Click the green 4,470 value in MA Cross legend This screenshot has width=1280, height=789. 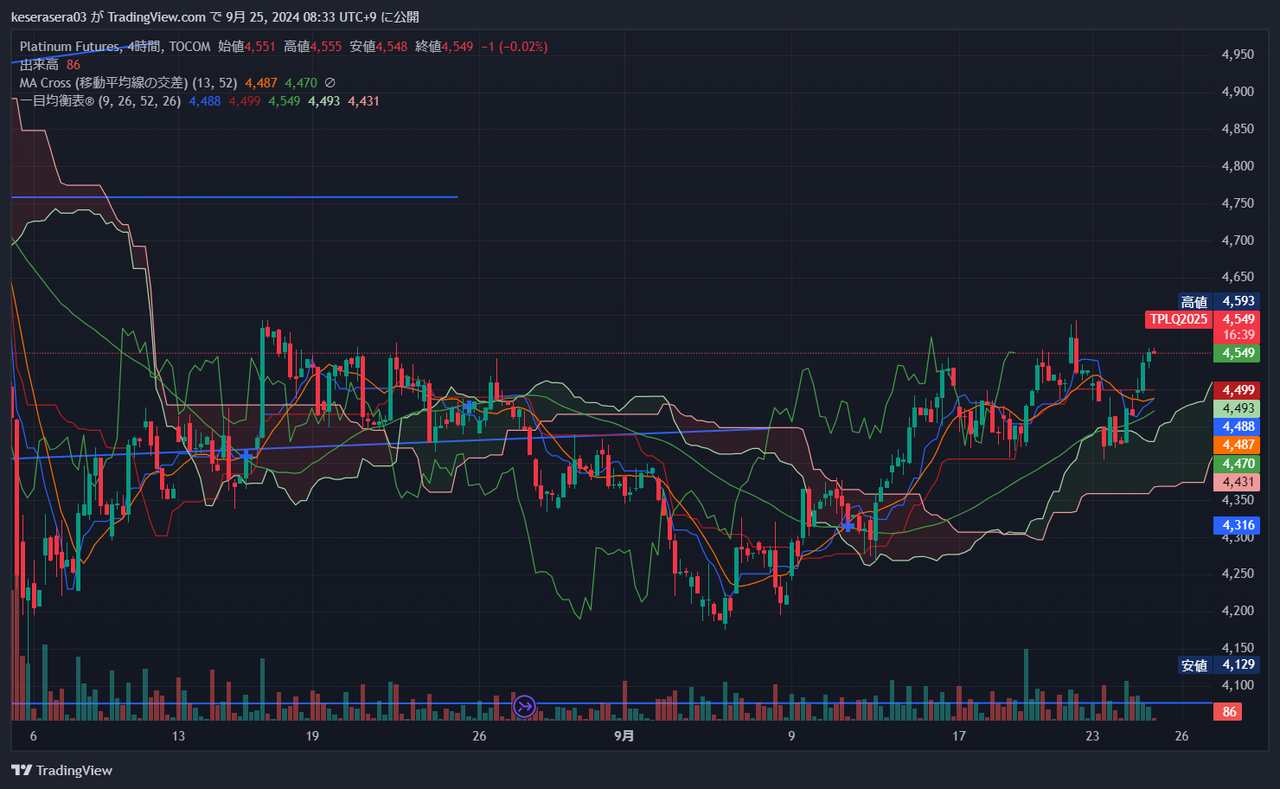[x=301, y=83]
